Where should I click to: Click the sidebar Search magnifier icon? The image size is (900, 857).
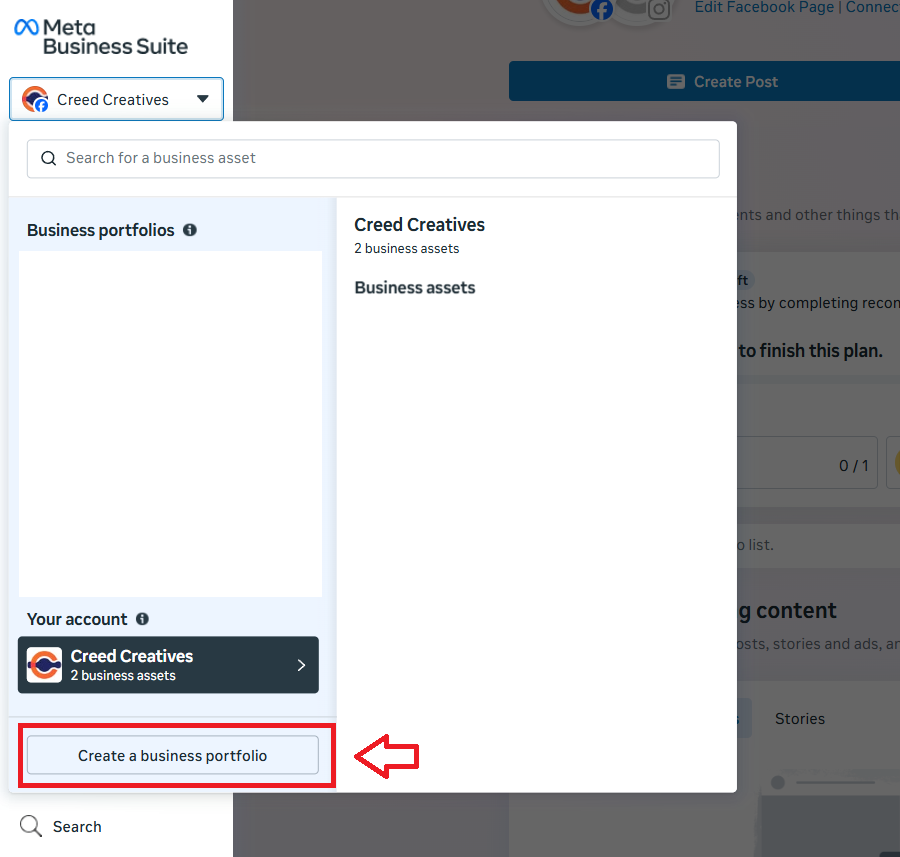31,827
